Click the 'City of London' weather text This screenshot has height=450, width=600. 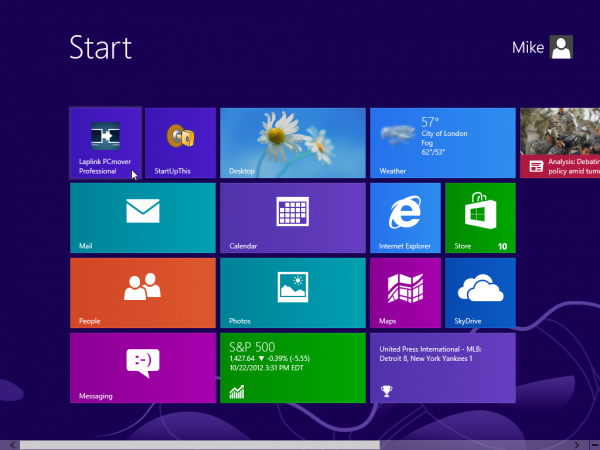tap(444, 134)
